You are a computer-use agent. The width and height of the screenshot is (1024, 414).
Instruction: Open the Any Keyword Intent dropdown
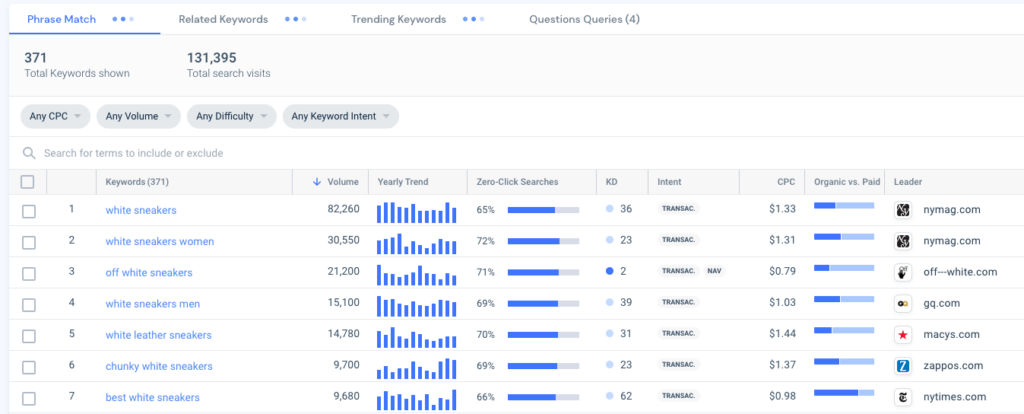340,116
